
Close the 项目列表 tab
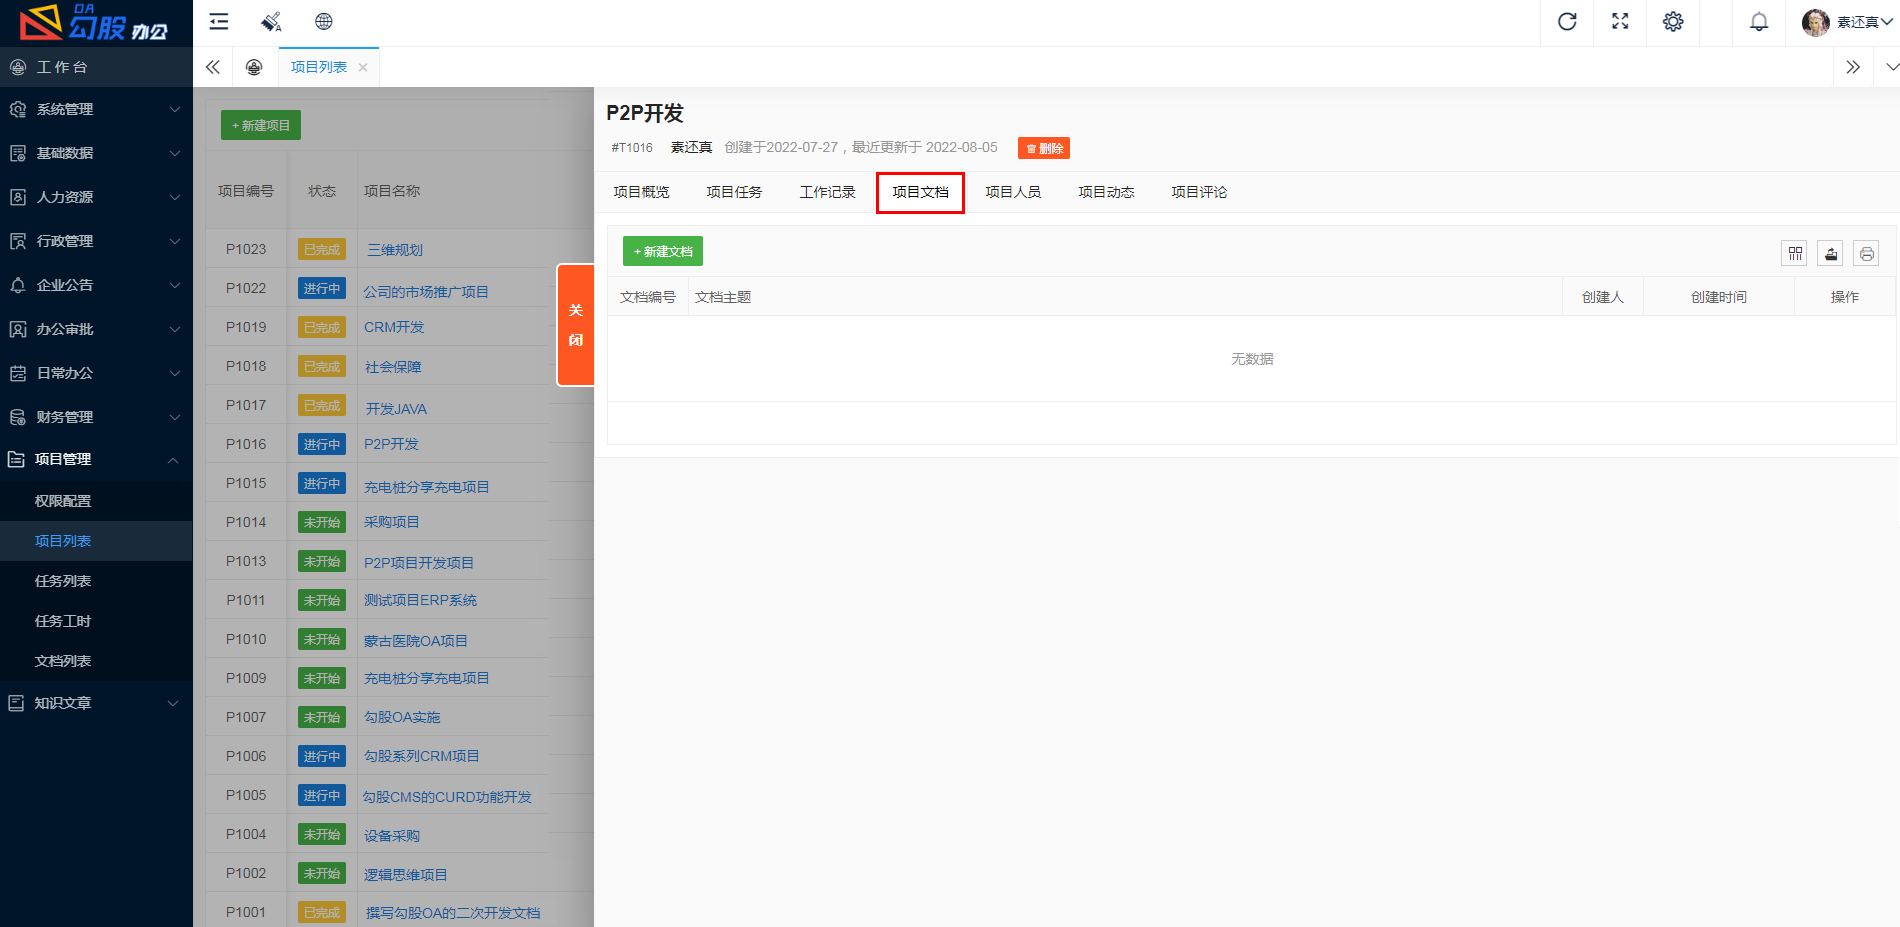[363, 67]
